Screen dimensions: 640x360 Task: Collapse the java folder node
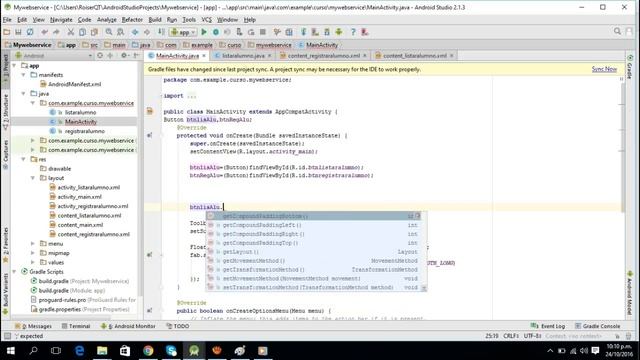24,93
